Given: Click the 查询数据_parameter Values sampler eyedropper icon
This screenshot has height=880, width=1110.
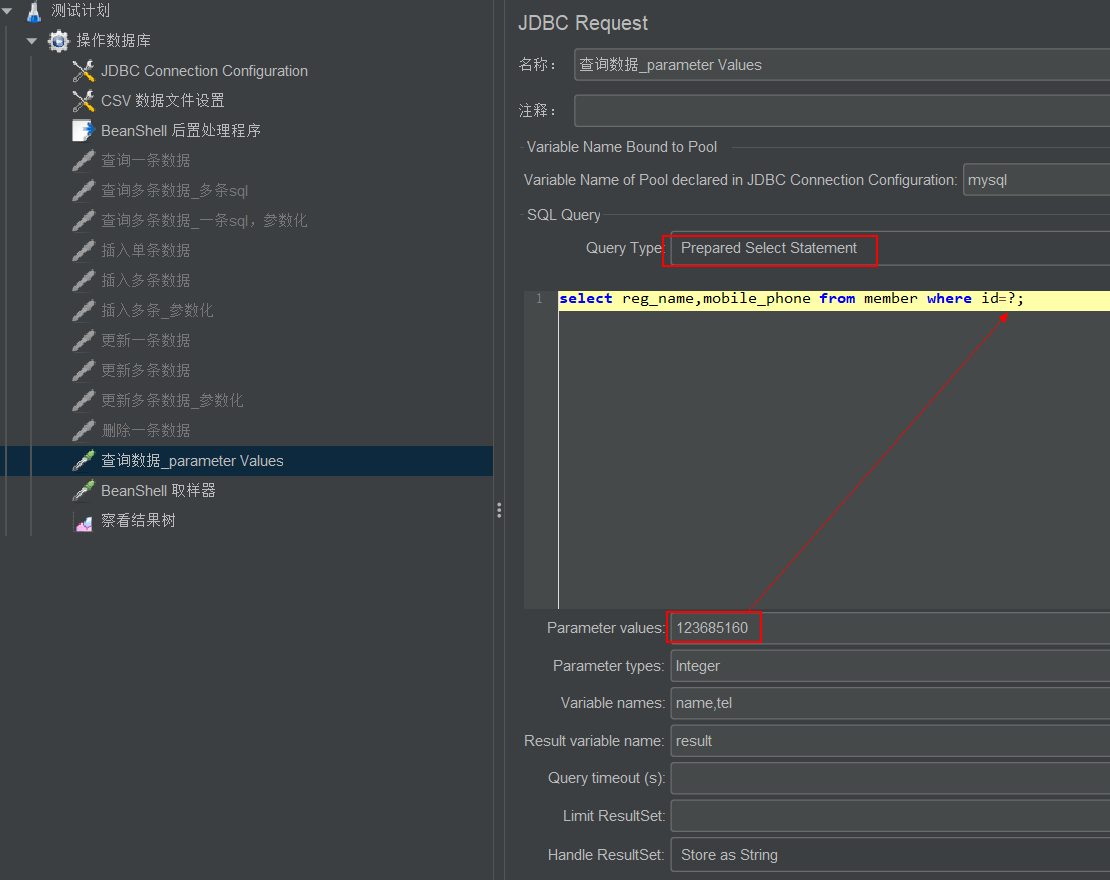Looking at the screenshot, I should click(82, 460).
